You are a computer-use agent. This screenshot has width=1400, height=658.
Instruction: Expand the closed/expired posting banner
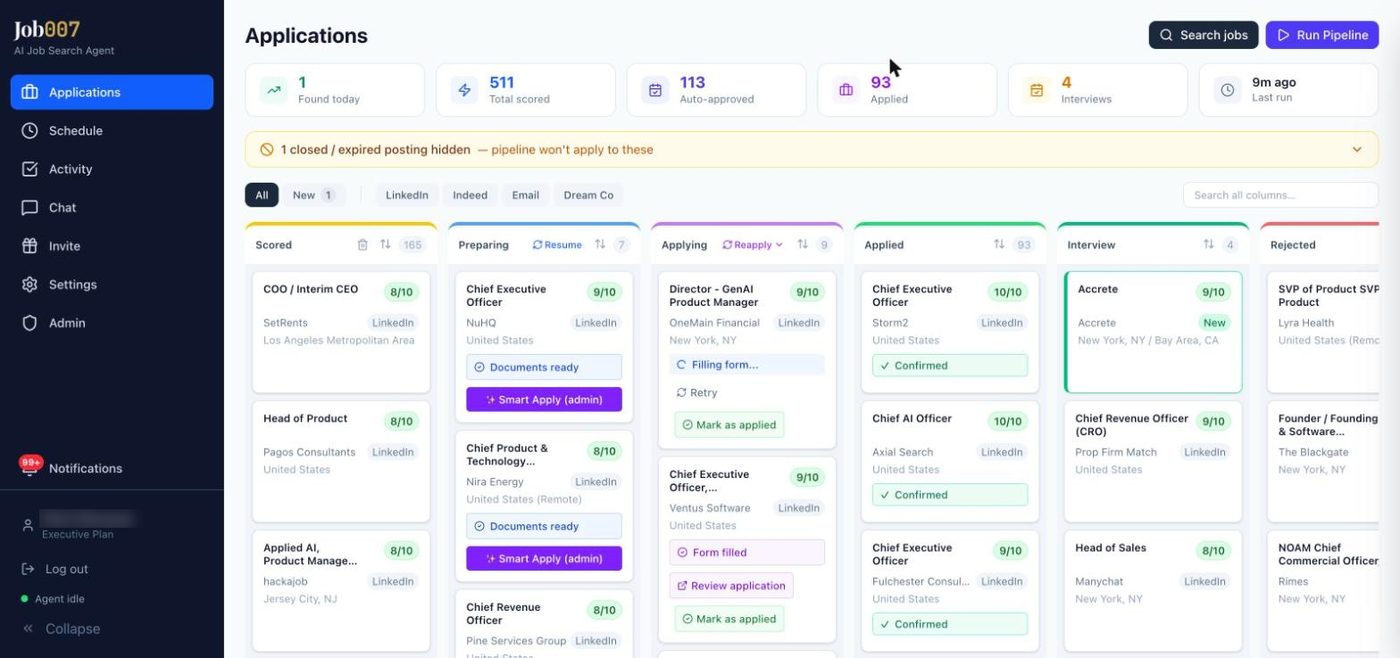(1357, 150)
